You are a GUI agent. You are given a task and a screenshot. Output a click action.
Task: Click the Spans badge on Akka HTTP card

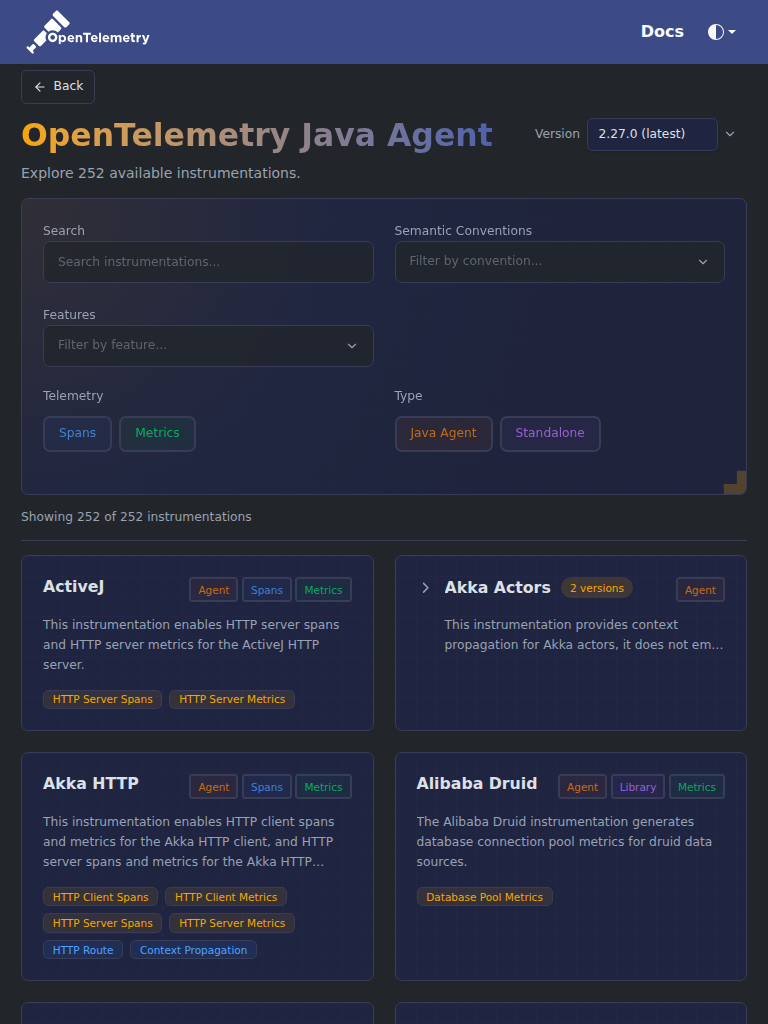tap(266, 787)
